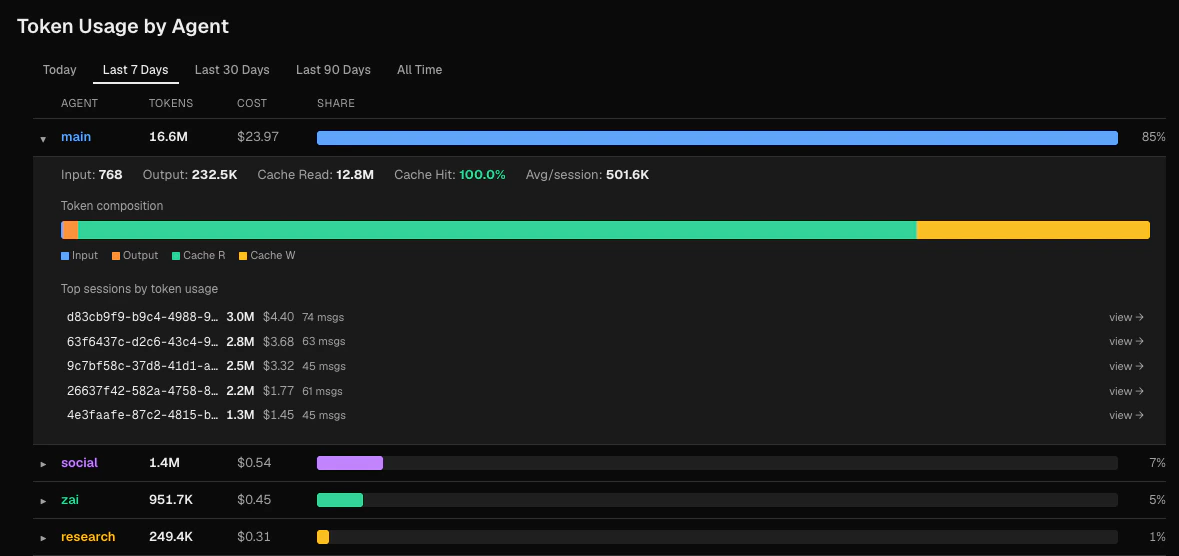1179x556 pixels.
Task: Show the All Time tab
Action: (x=420, y=70)
